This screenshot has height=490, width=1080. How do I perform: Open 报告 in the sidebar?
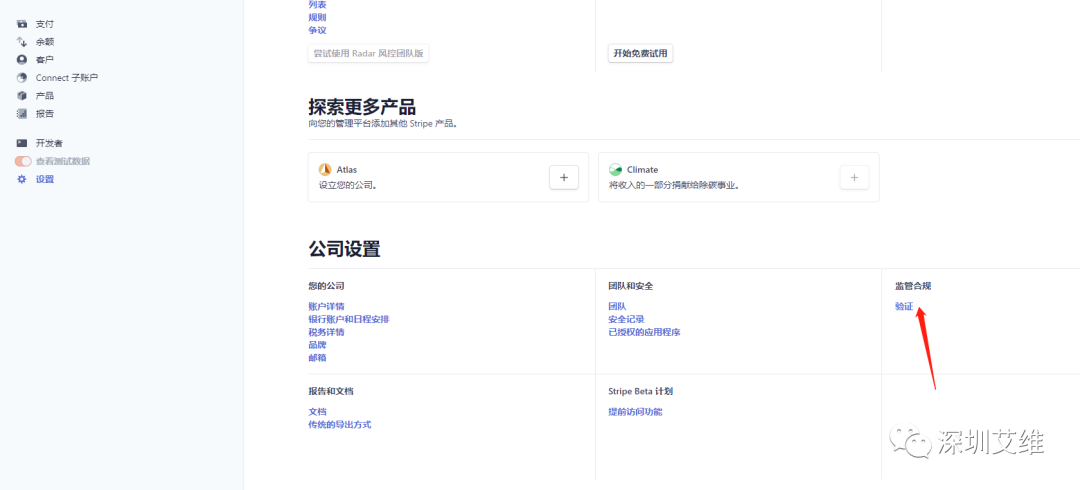click(45, 114)
